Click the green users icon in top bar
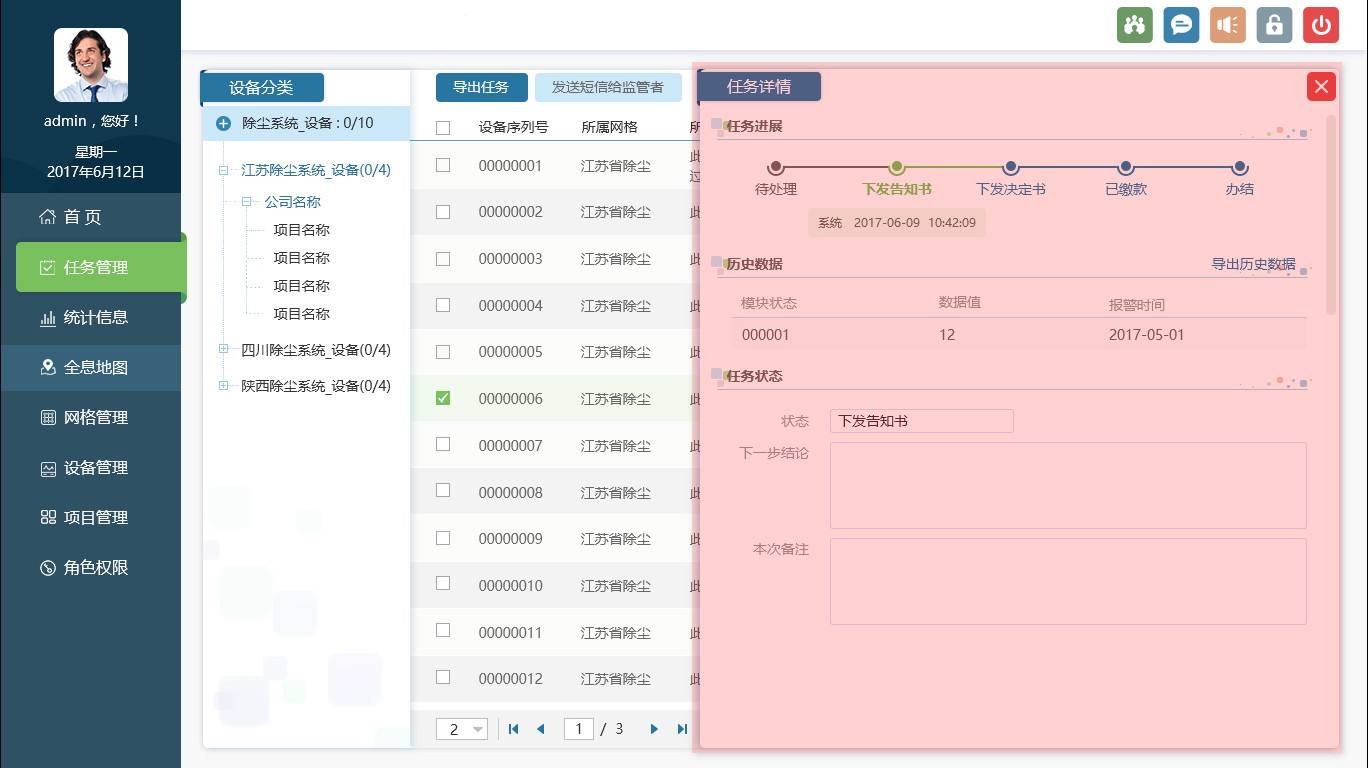 [x=1135, y=25]
